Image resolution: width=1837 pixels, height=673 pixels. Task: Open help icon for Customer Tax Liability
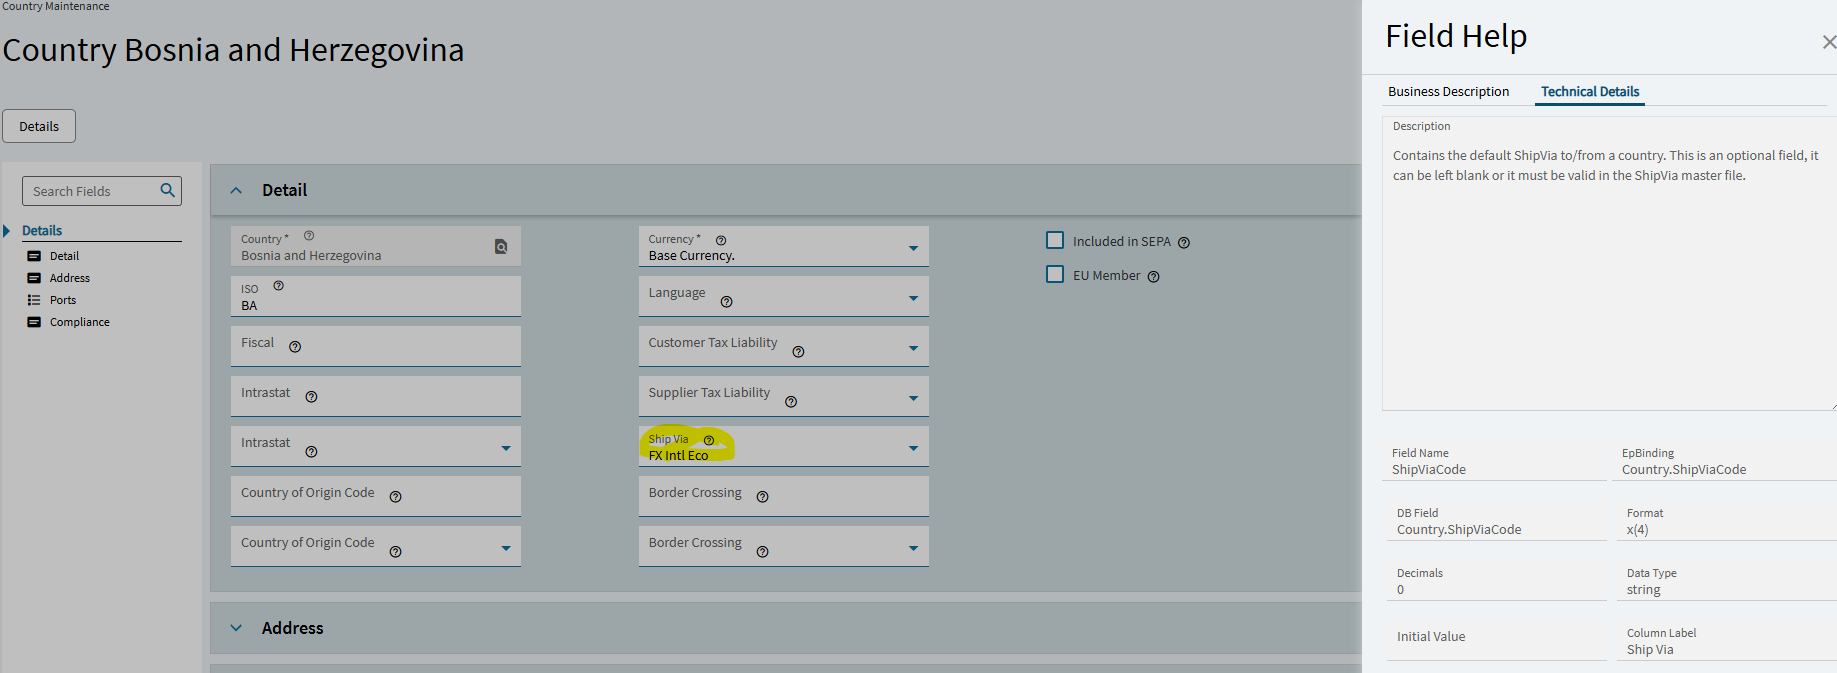pos(798,352)
